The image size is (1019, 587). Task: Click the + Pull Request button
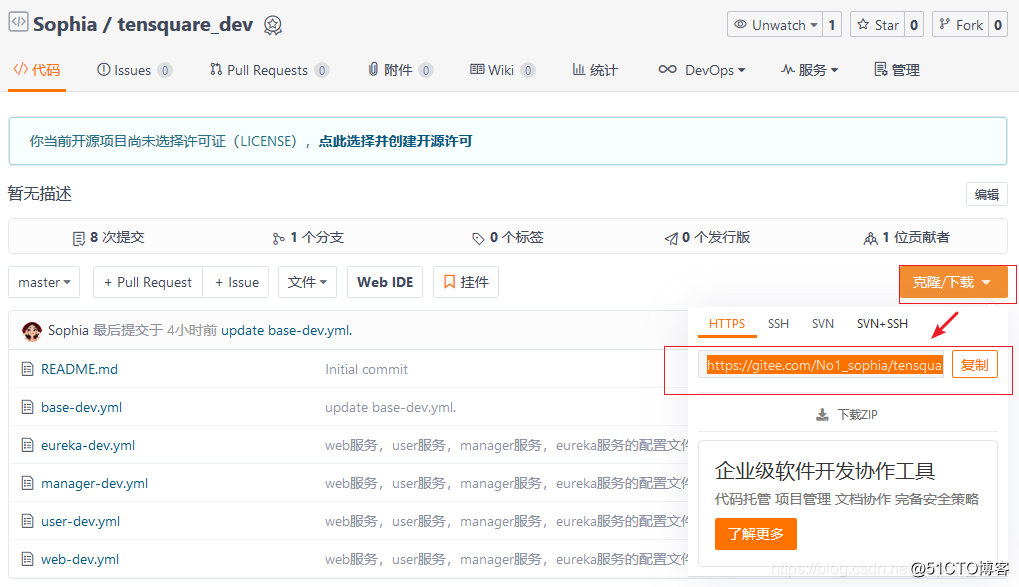pyautogui.click(x=148, y=282)
